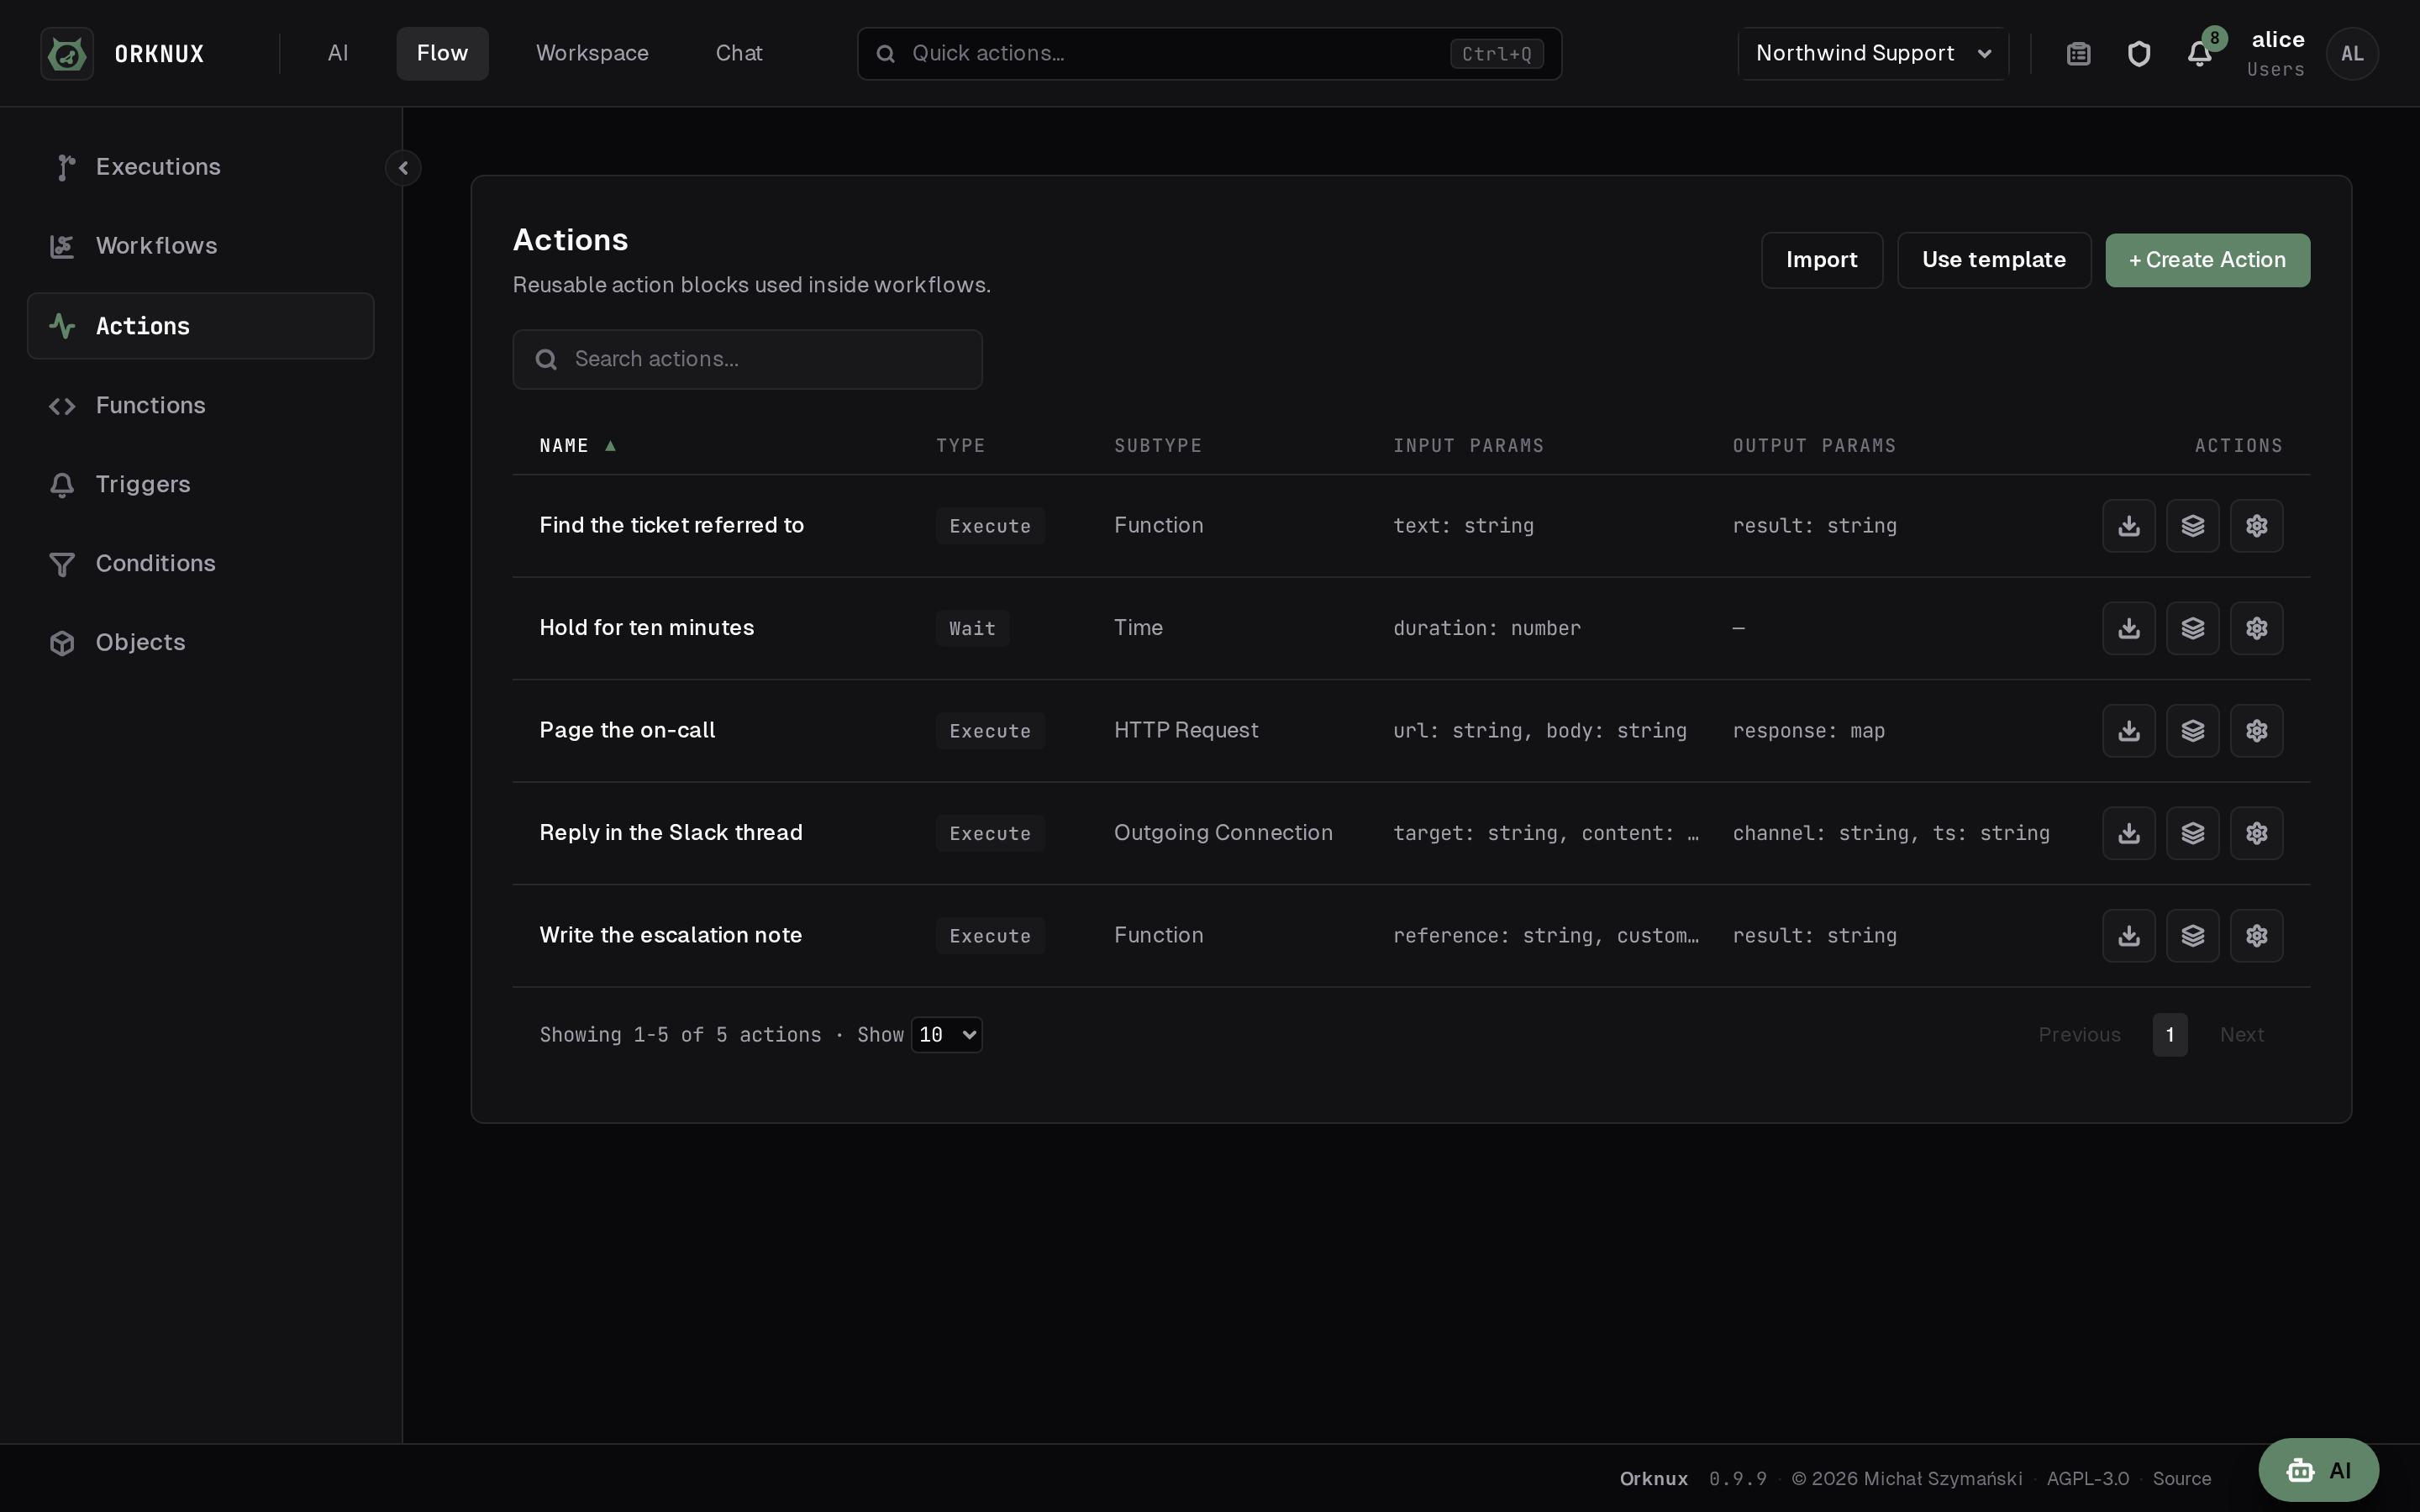
Task: Click the Reply in the Slack thread name
Action: [670, 833]
